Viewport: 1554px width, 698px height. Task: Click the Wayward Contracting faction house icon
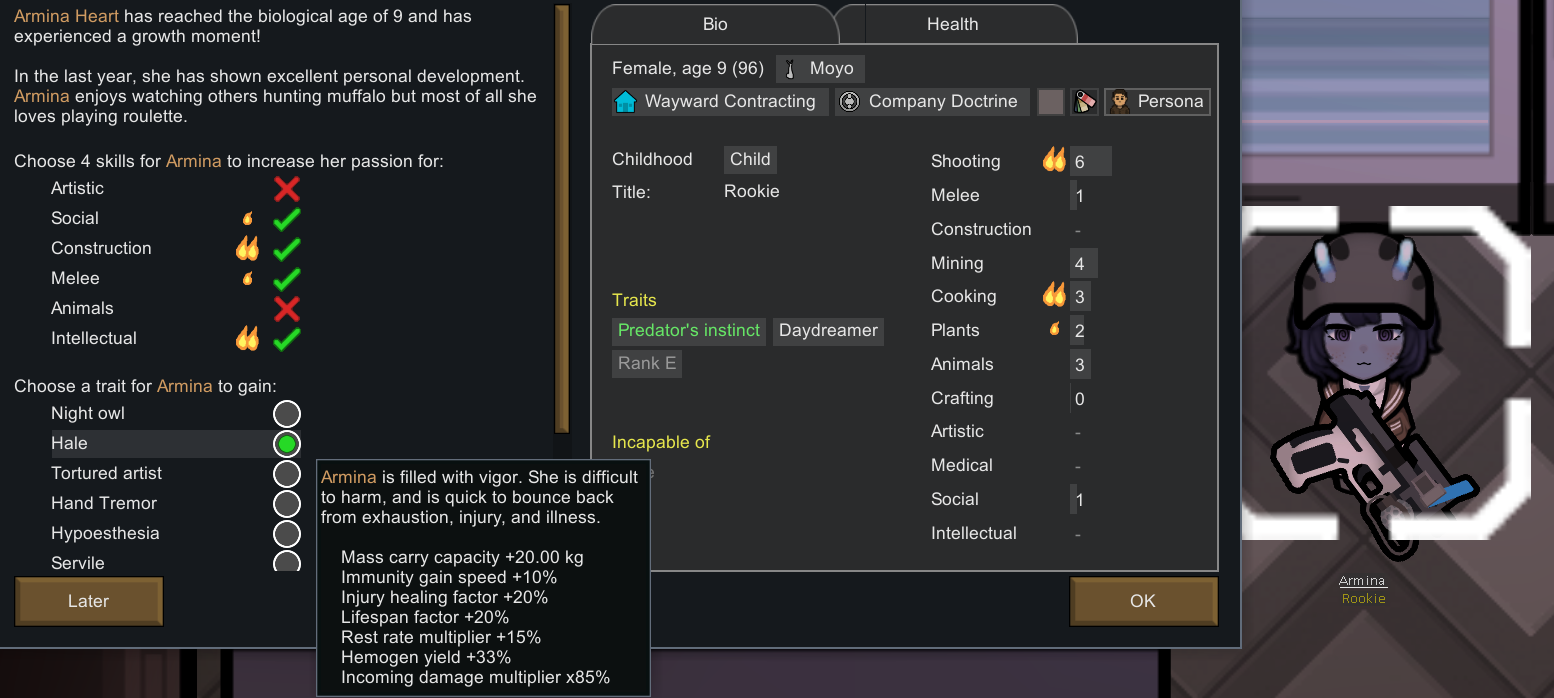625,101
